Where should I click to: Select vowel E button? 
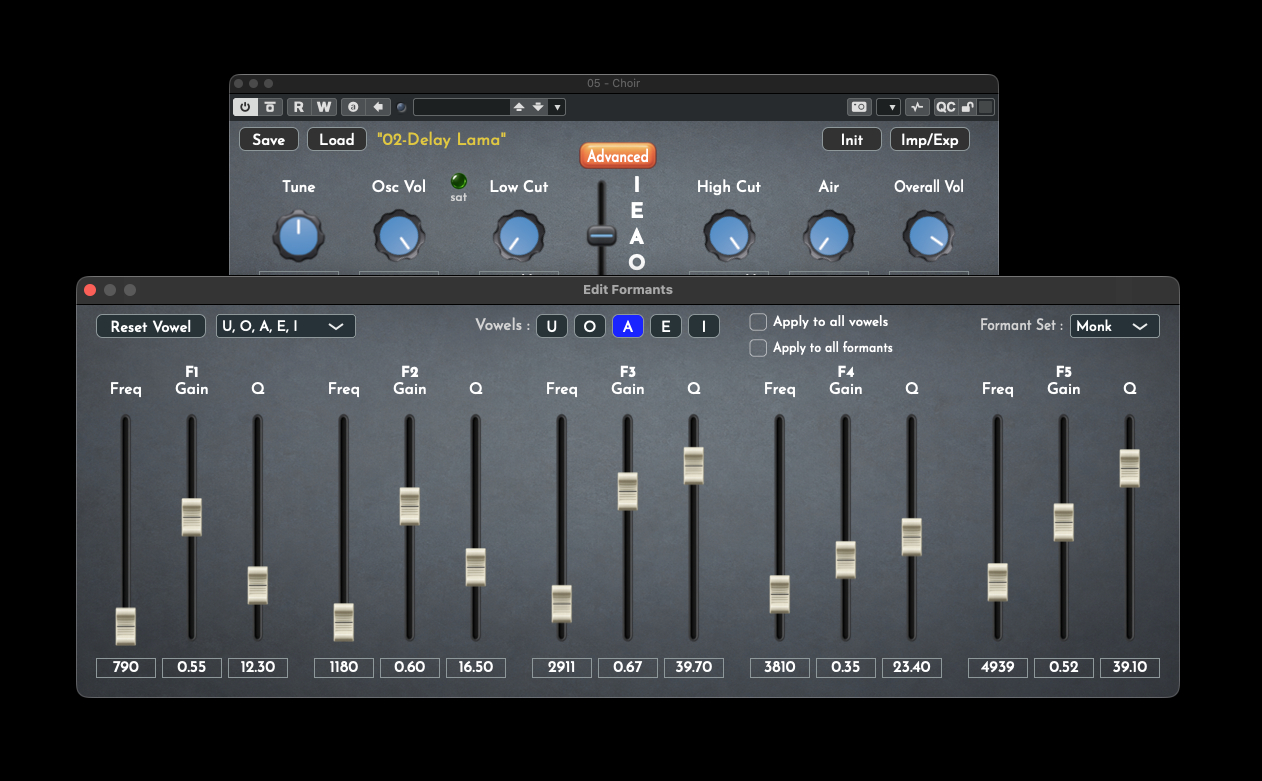pyautogui.click(x=666, y=326)
